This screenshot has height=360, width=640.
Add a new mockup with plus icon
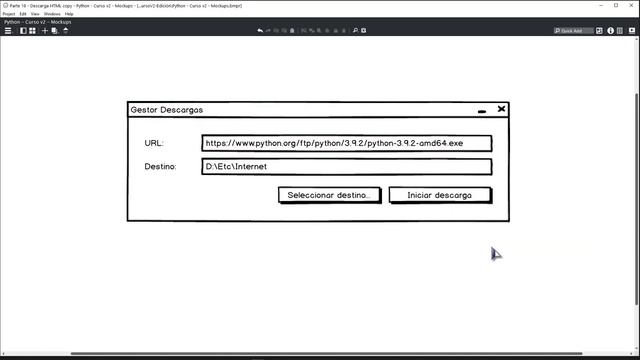[x=45, y=31]
